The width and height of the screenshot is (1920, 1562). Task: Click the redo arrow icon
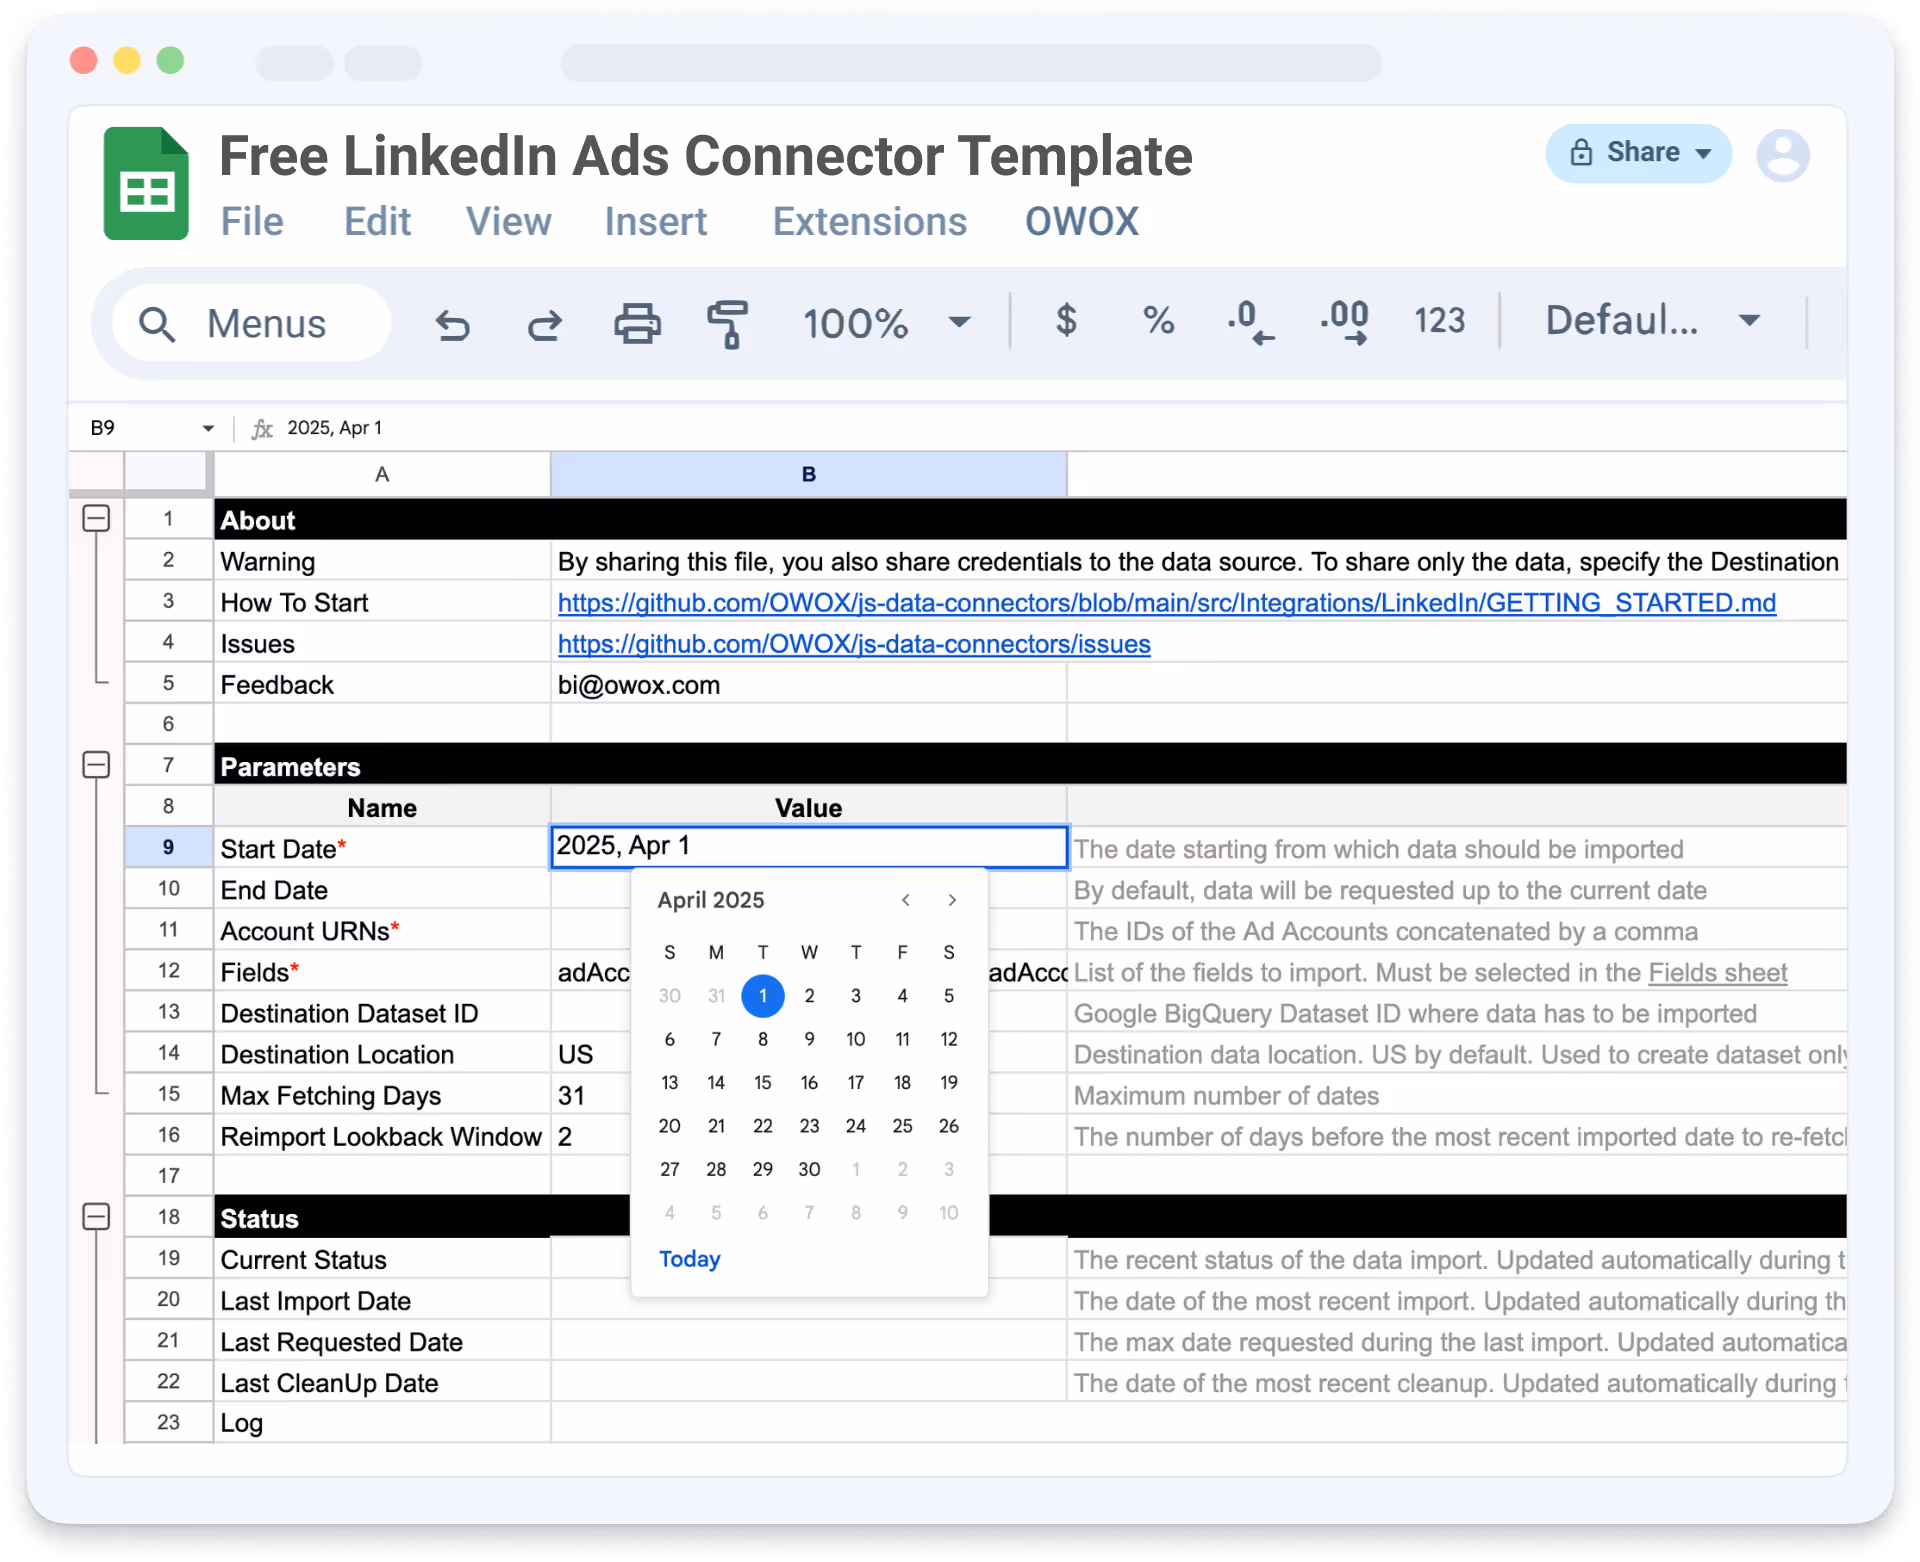pos(545,325)
